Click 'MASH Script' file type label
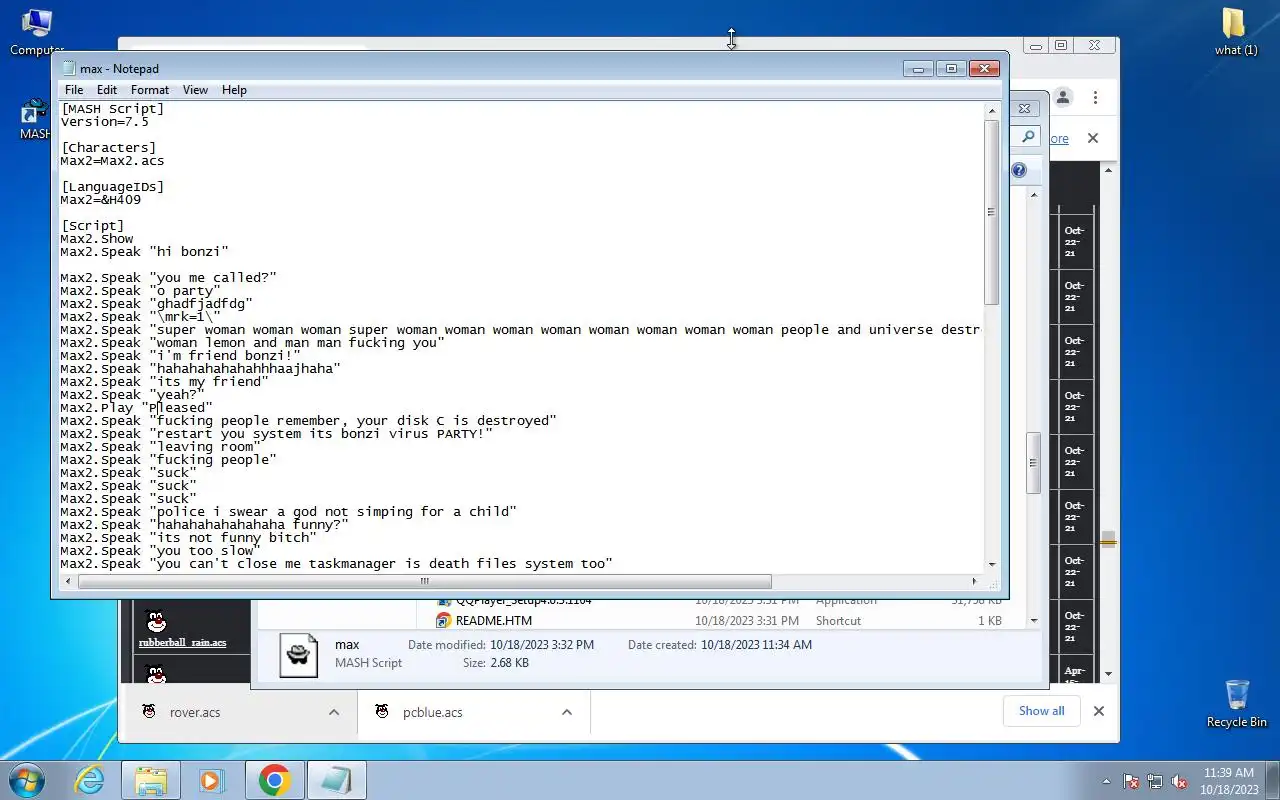This screenshot has height=800, width=1280. pyautogui.click(x=368, y=663)
